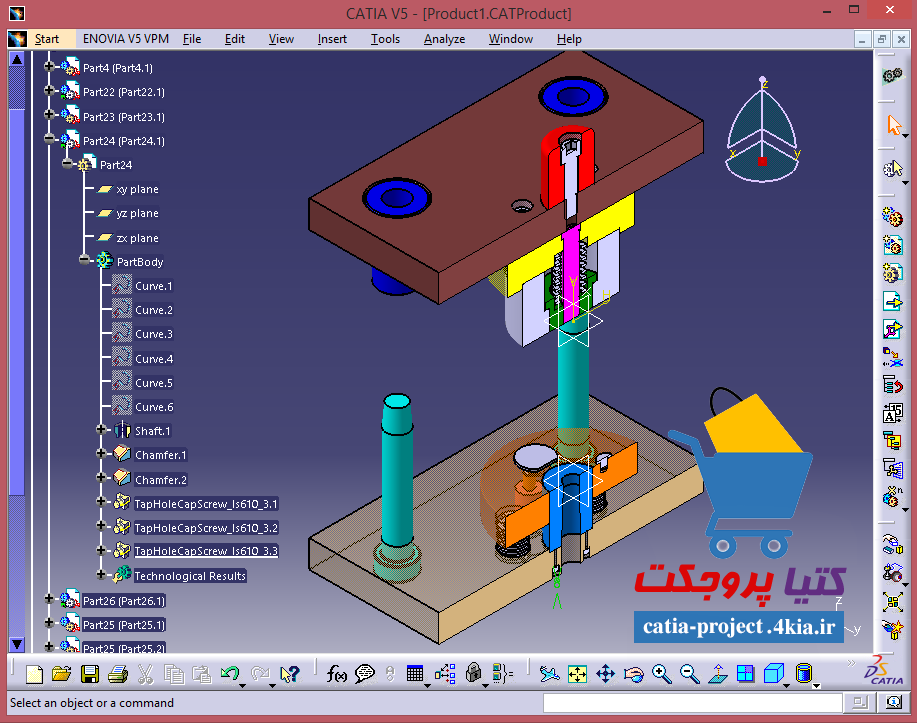Expand the Chamfer.1 feature node
917x723 pixels.
click(x=101, y=454)
